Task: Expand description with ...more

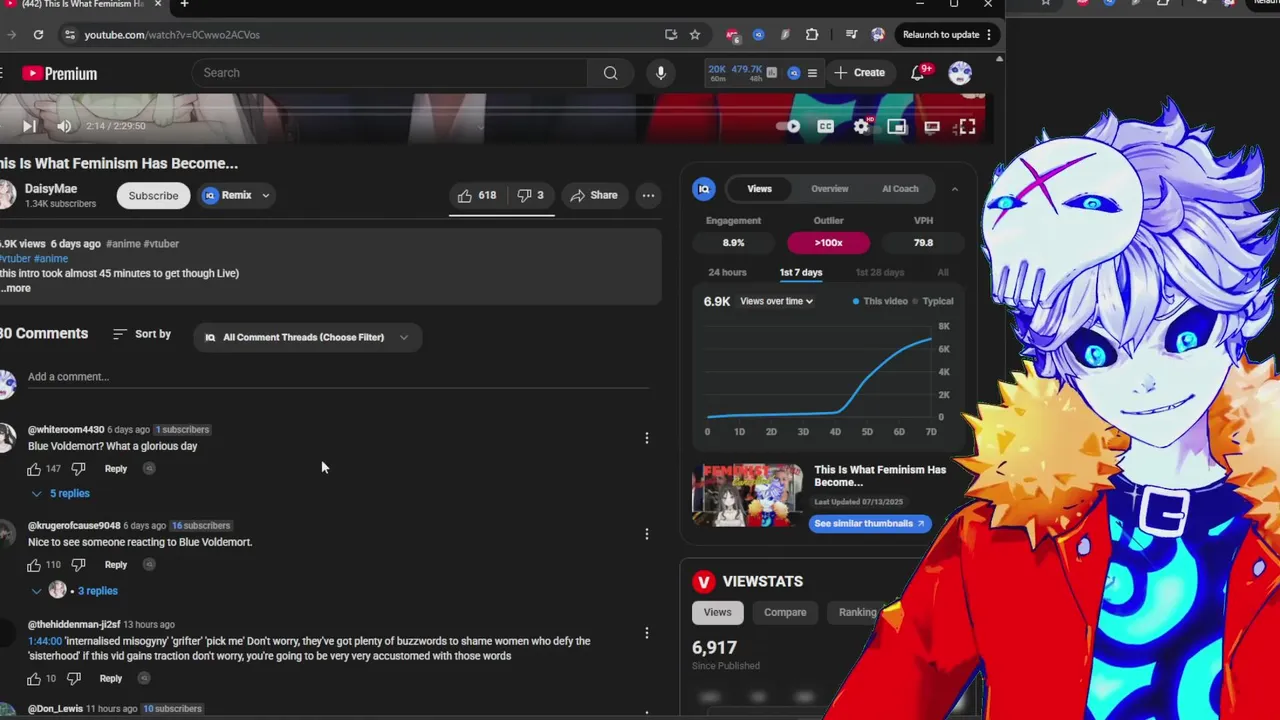Action: pyautogui.click(x=16, y=288)
